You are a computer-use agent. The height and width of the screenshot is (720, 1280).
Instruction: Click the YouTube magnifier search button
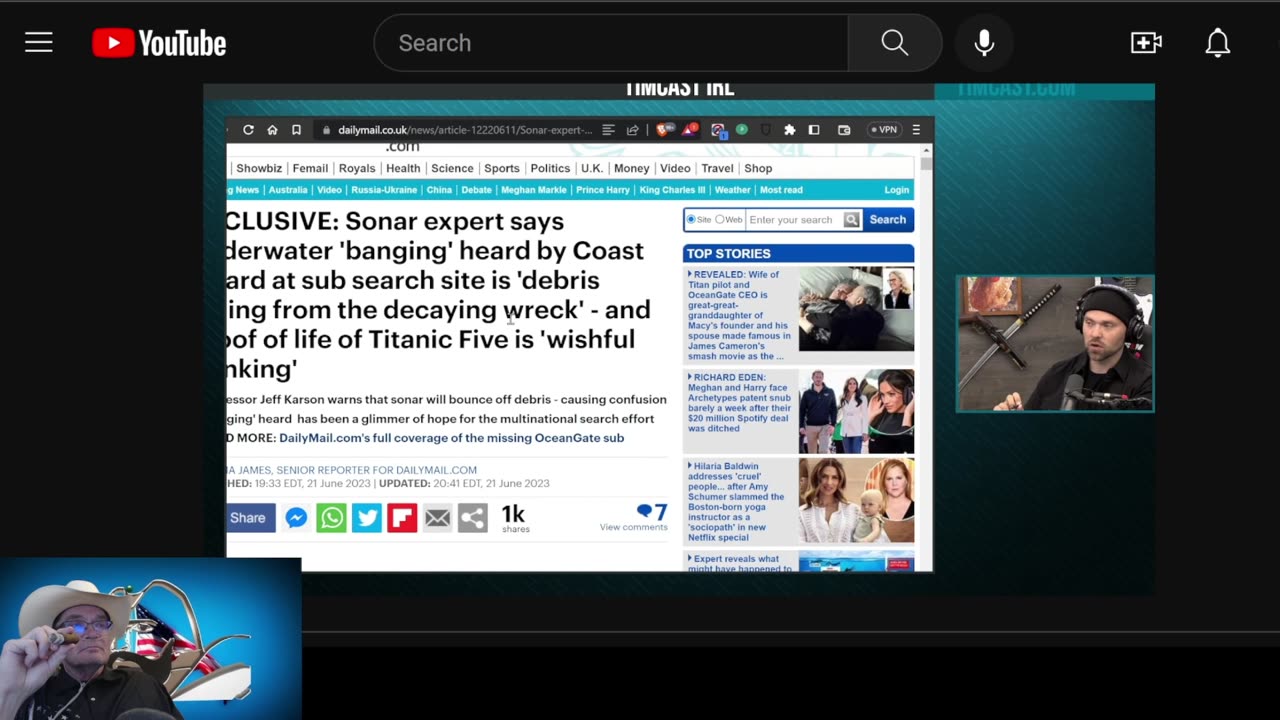pyautogui.click(x=895, y=43)
